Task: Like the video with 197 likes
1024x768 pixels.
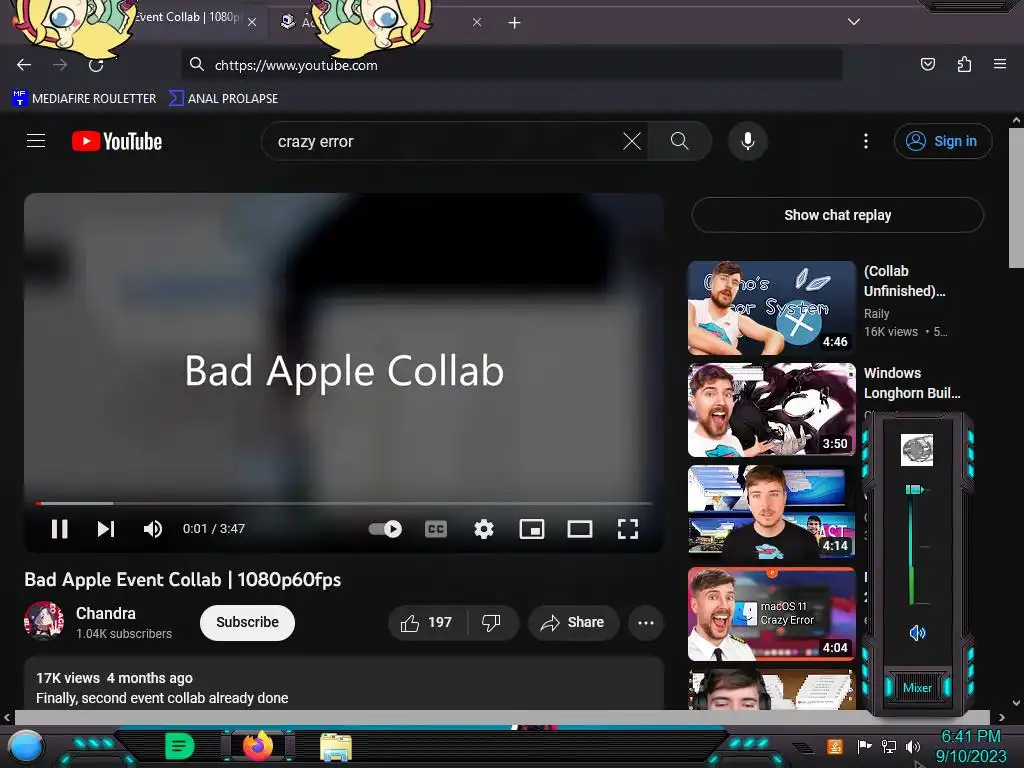Action: click(x=428, y=623)
